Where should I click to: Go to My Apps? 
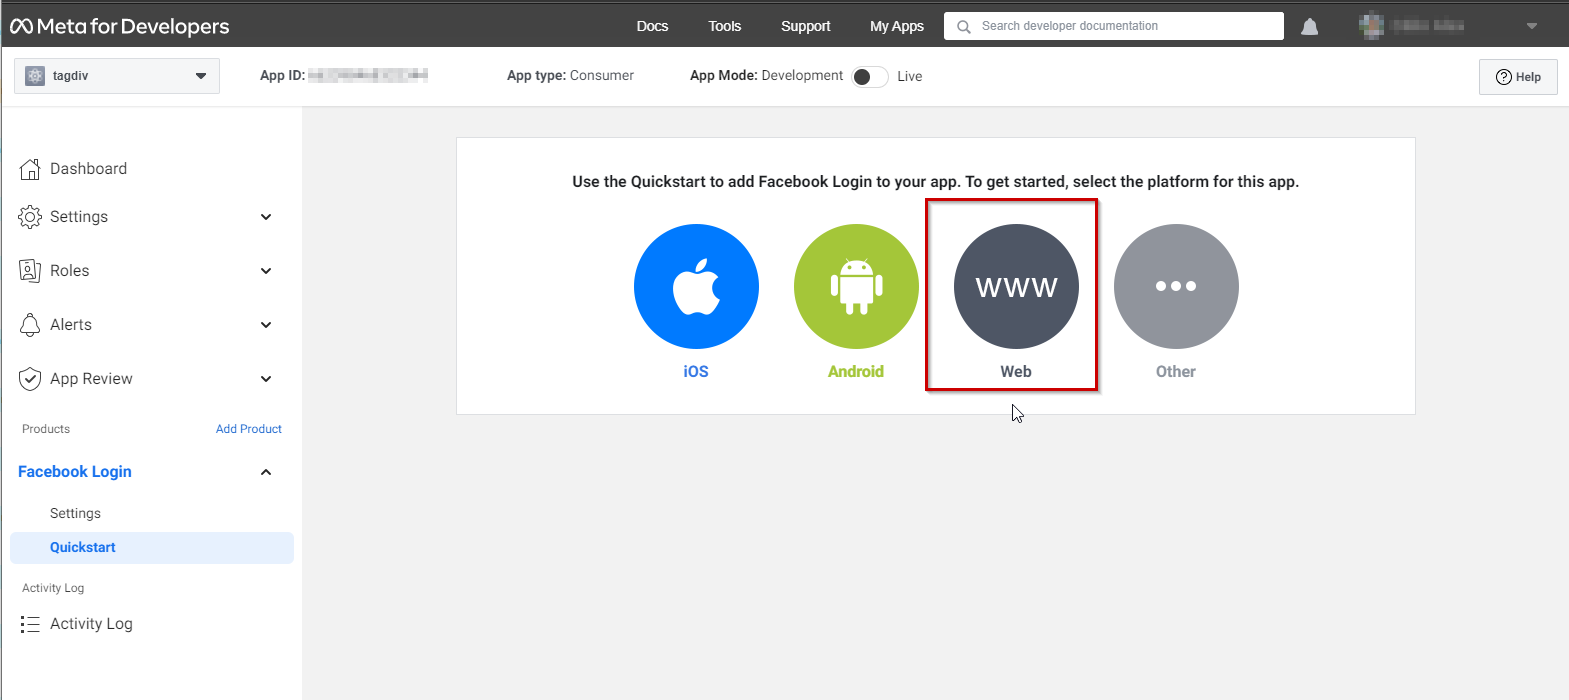[897, 26]
